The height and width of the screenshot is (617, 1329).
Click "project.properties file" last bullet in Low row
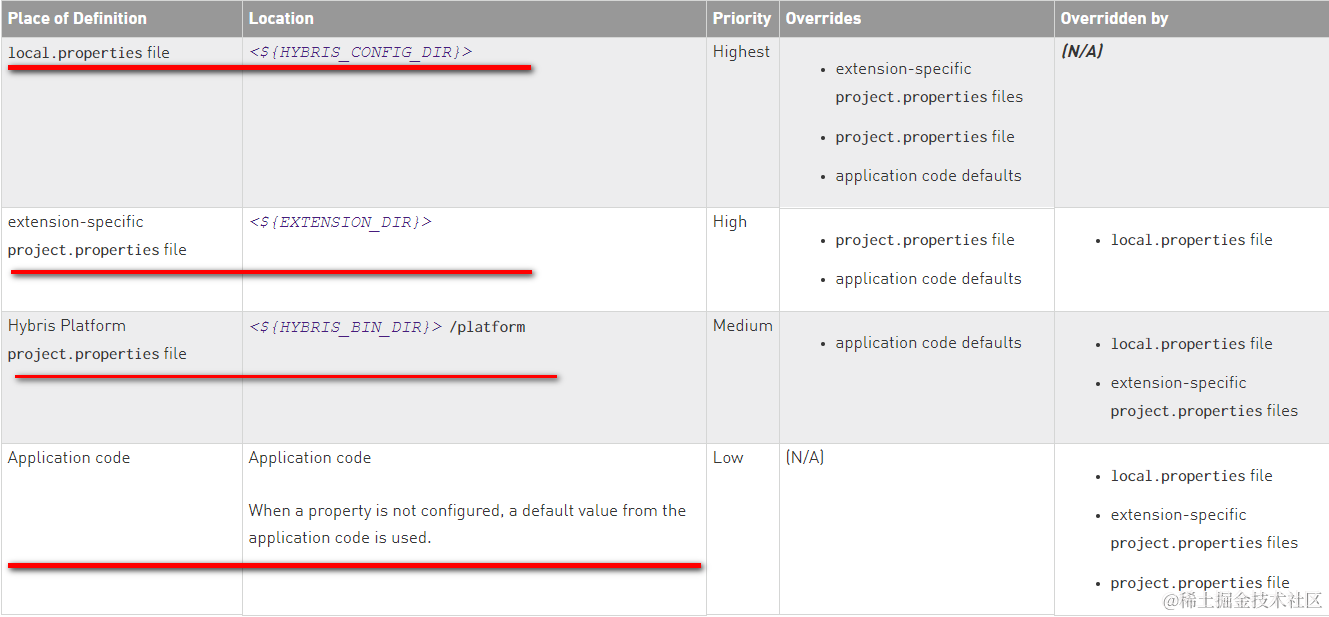1200,583
